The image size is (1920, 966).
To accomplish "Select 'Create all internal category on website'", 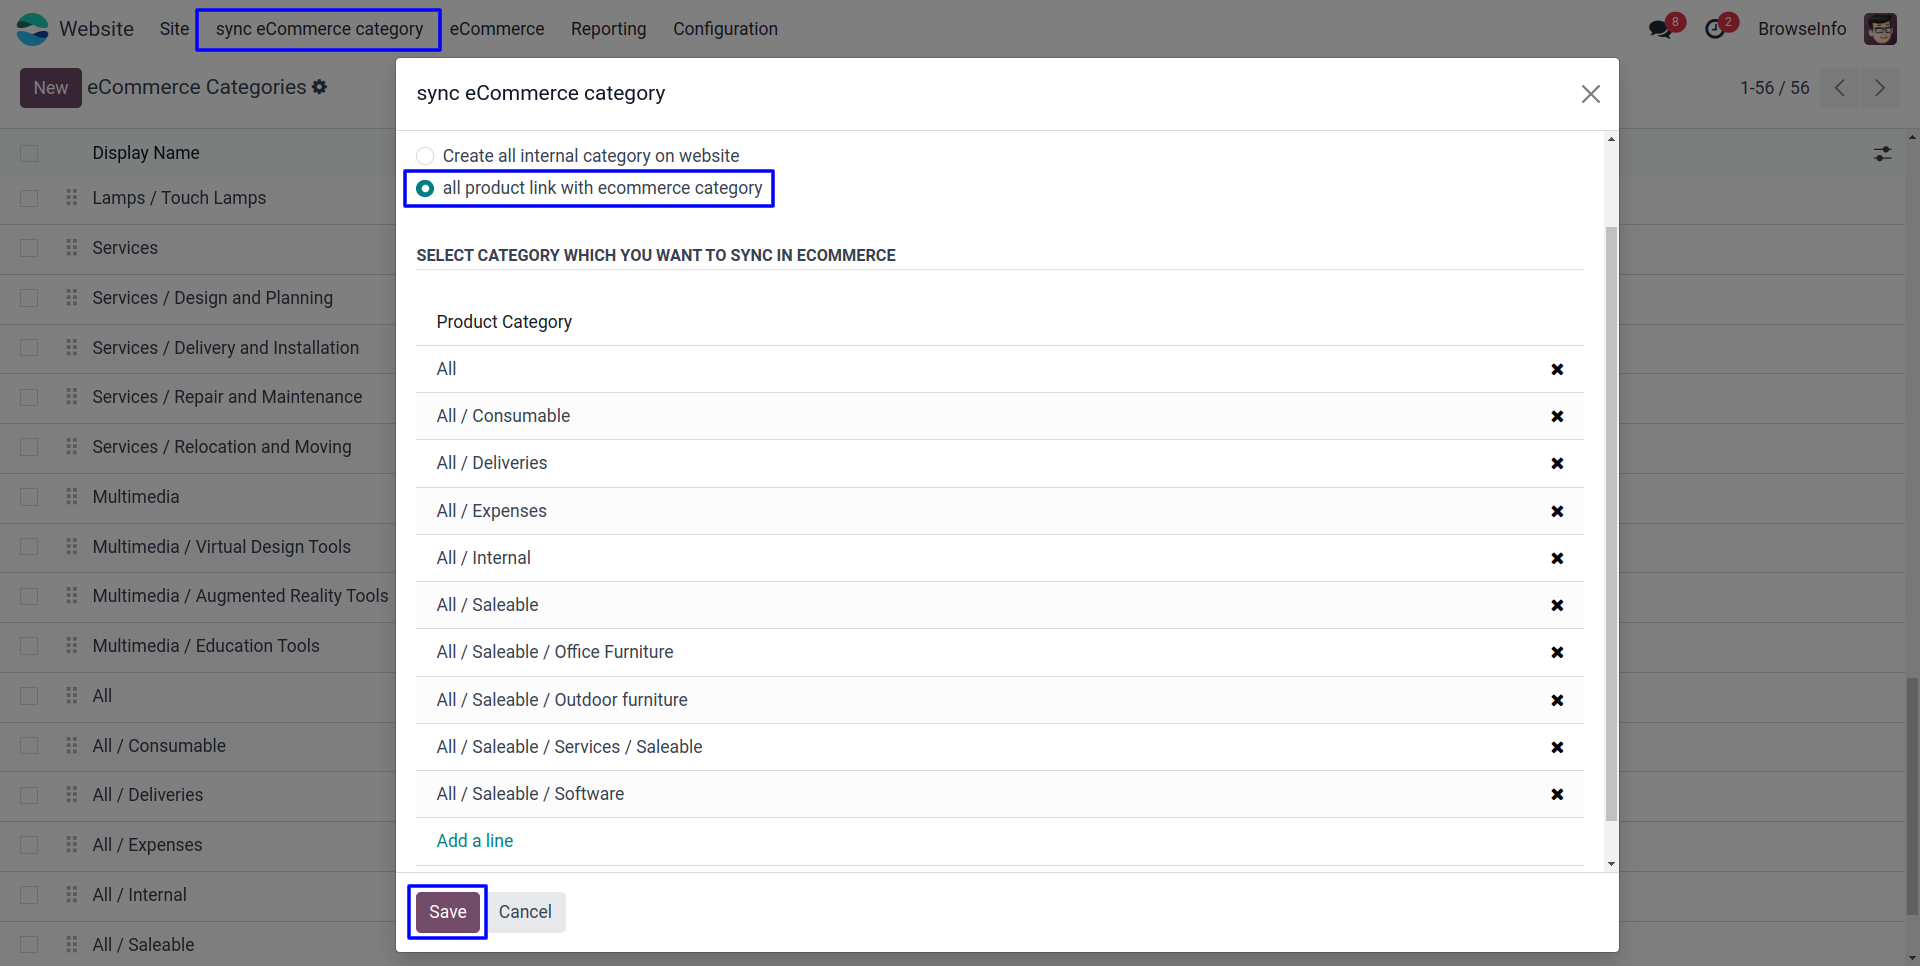I will coord(426,156).
